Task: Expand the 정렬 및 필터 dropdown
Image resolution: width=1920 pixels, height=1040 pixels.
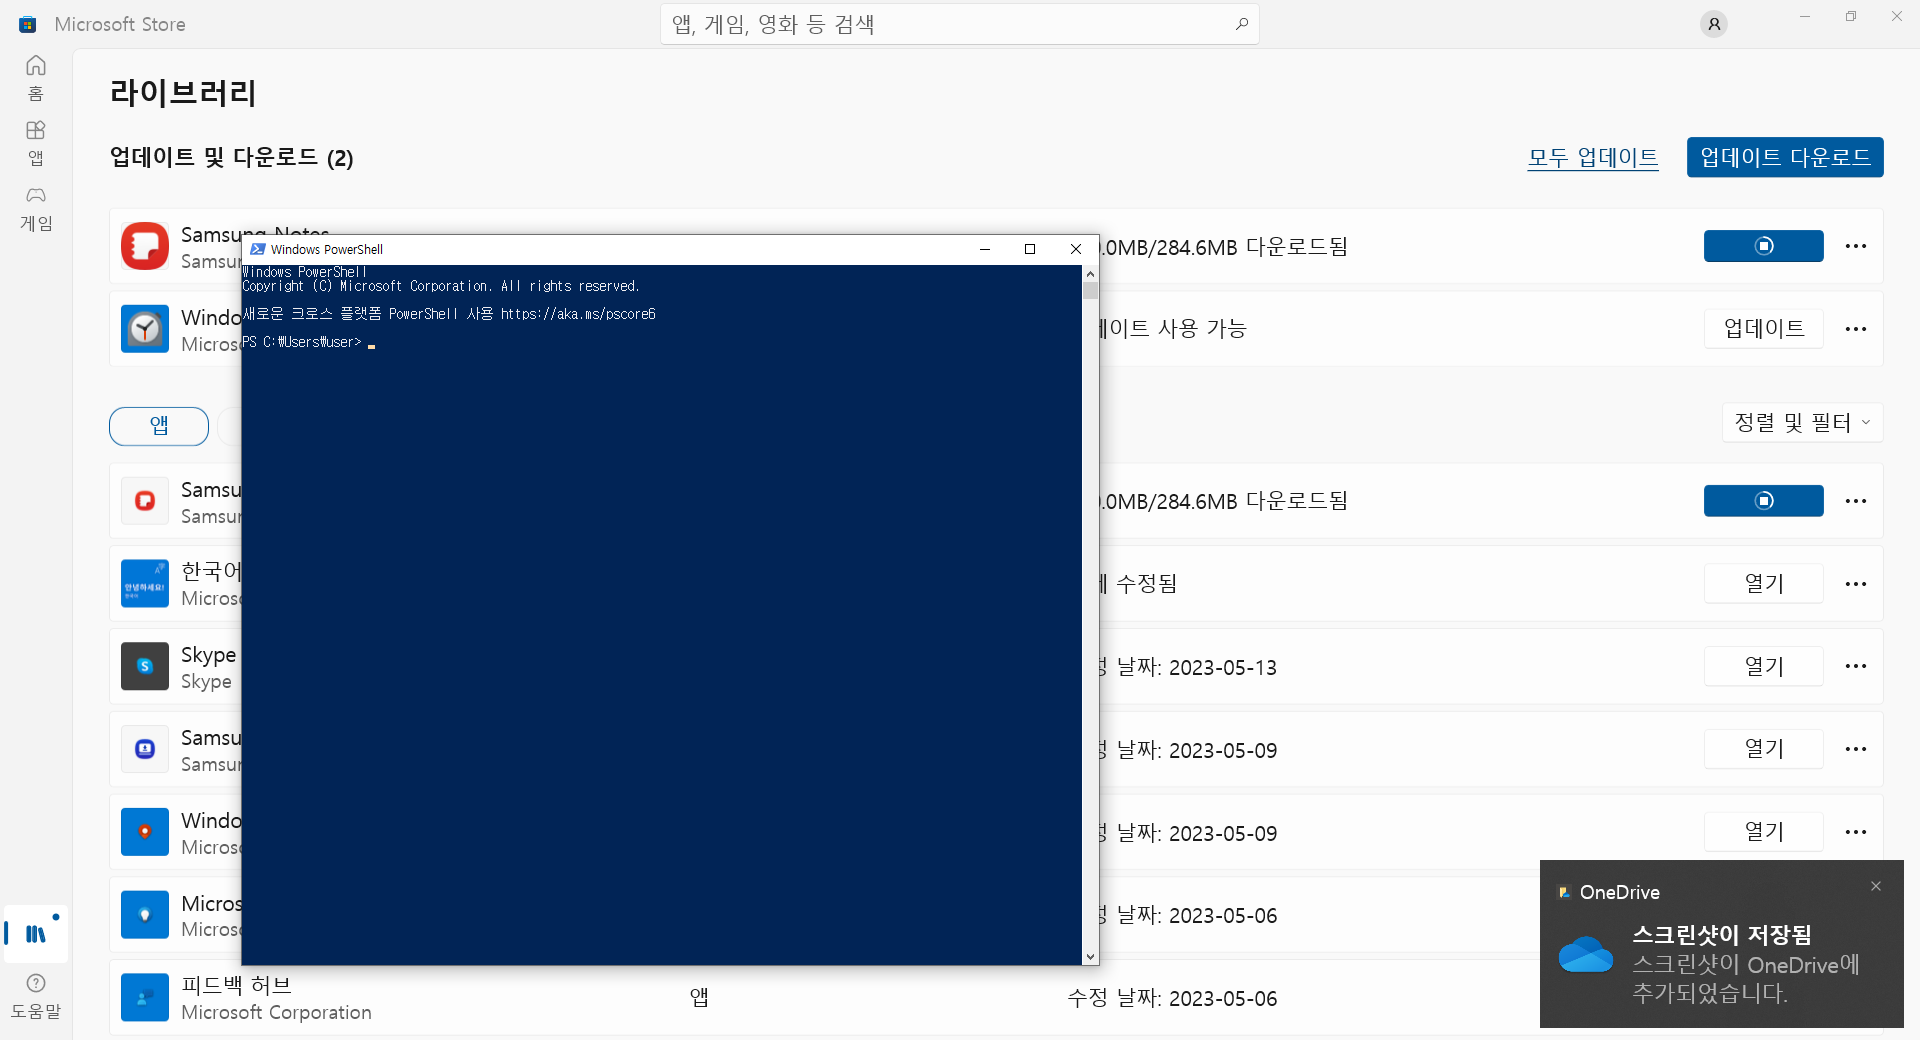Action: 1802,423
